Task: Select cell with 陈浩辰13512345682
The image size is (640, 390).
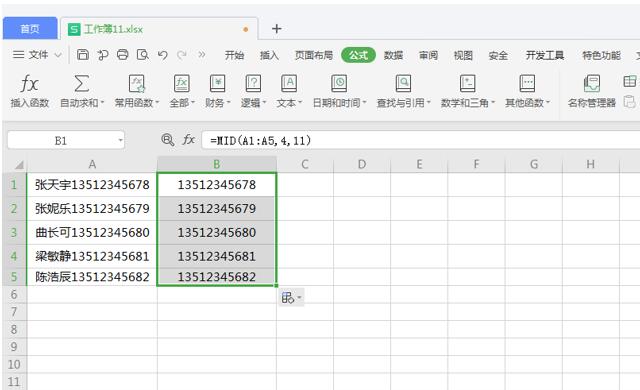Action: (x=92, y=277)
